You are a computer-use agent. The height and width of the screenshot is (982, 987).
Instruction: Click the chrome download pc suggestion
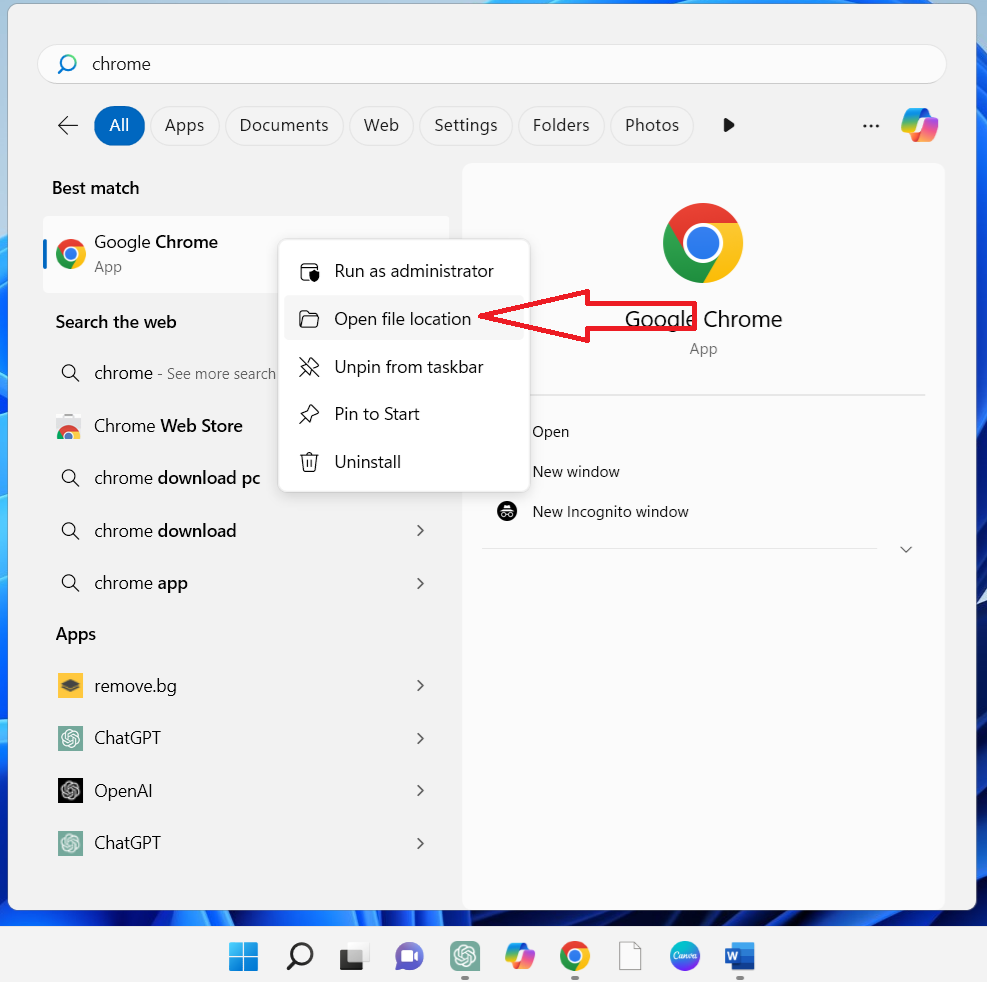pos(178,478)
